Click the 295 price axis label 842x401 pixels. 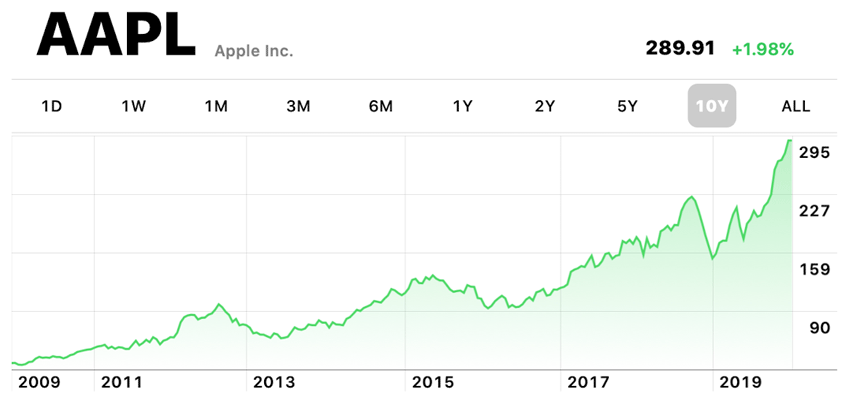tap(816, 153)
